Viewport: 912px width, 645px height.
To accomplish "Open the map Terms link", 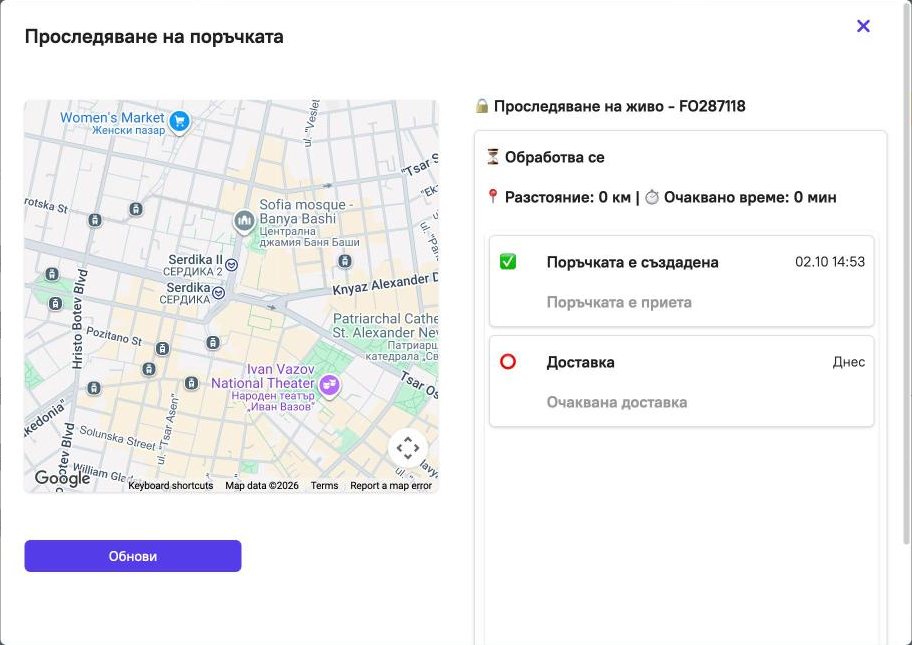I will tap(324, 486).
